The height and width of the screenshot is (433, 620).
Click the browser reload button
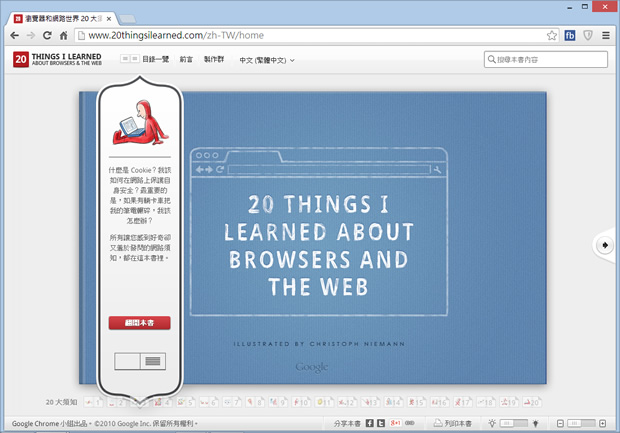[x=43, y=35]
